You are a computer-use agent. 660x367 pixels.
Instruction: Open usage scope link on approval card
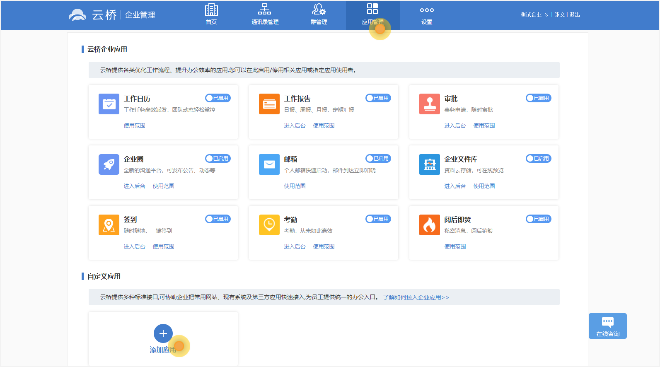(484, 125)
